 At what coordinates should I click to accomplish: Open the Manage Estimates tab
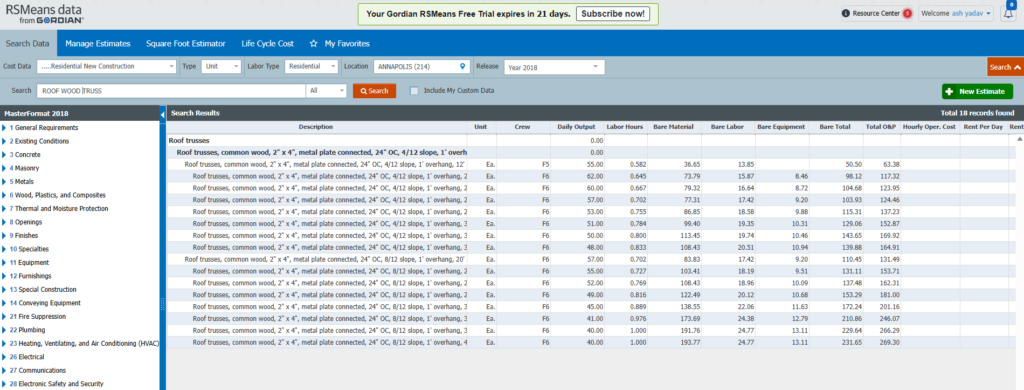pyautogui.click(x=98, y=43)
